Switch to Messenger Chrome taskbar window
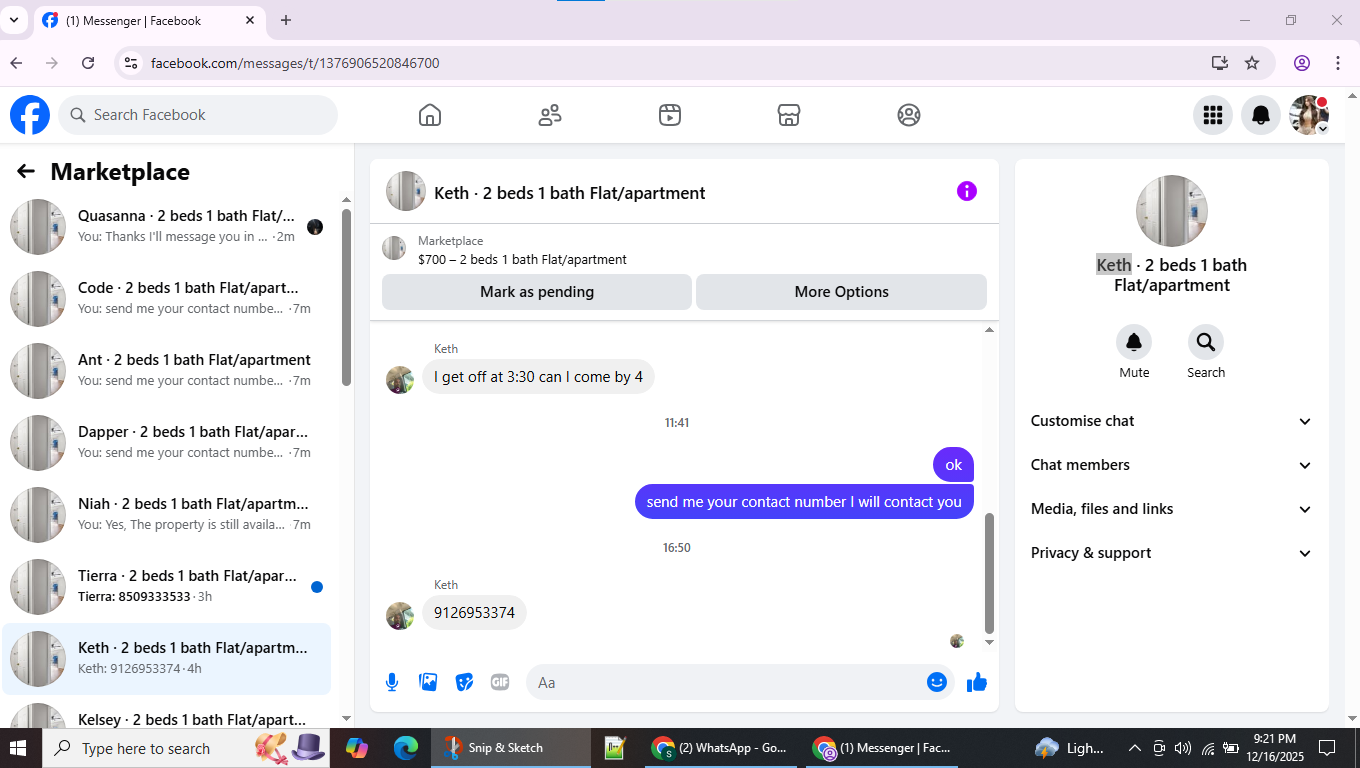The width and height of the screenshot is (1360, 768). point(882,748)
